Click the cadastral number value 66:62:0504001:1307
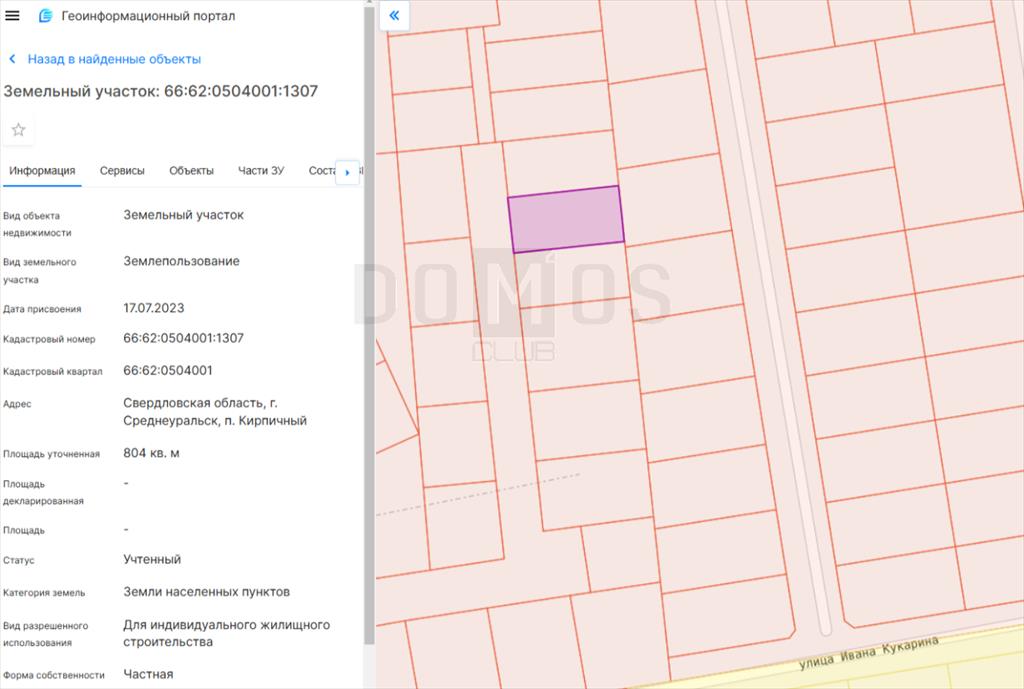This screenshot has width=1024, height=689. tap(183, 339)
